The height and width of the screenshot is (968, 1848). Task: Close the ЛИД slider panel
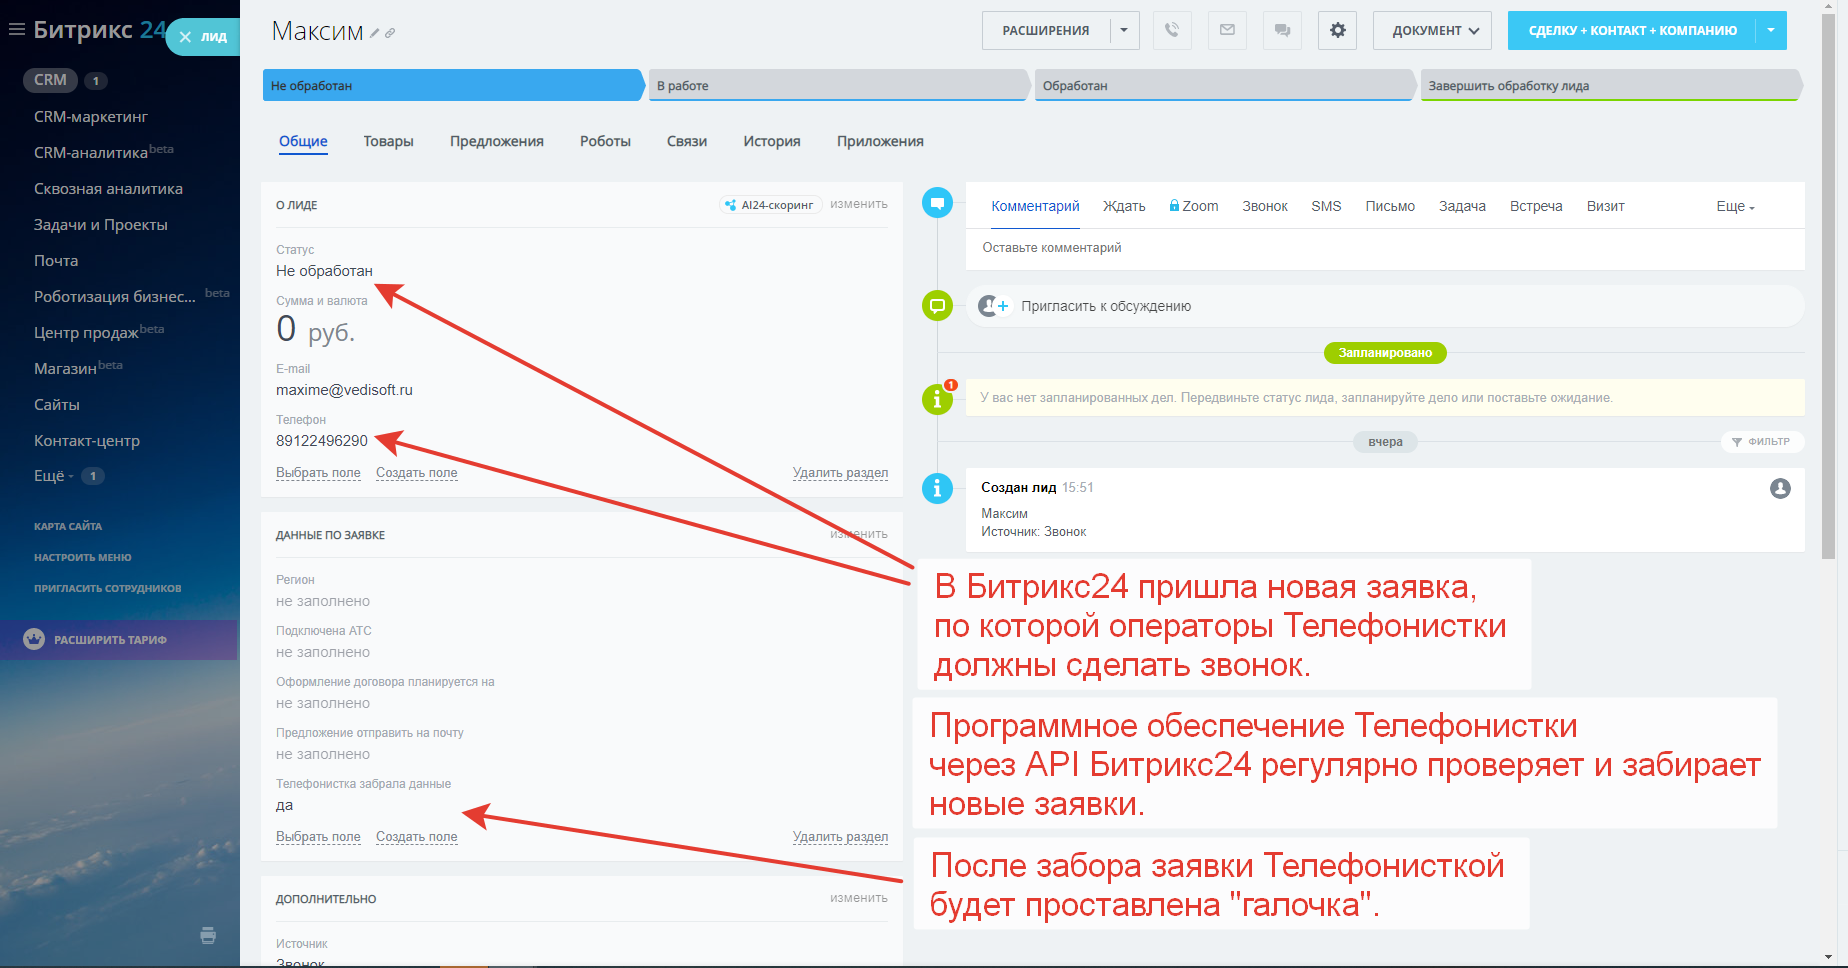coord(185,37)
